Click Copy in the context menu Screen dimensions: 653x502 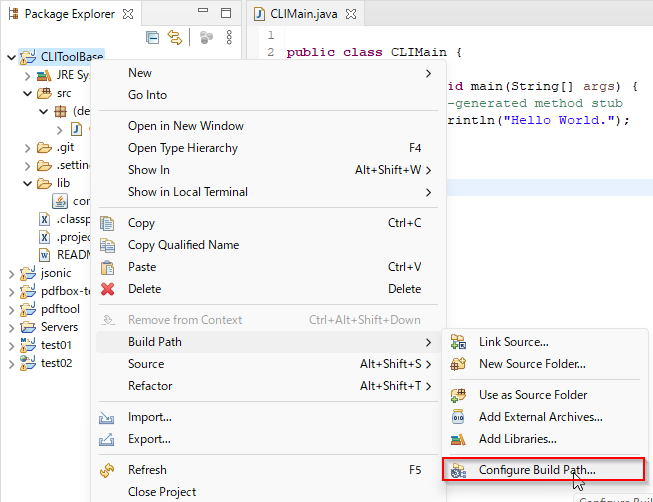269,223
